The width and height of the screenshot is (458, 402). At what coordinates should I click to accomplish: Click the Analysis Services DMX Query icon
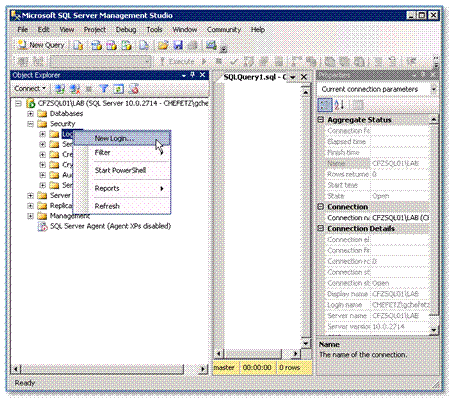click(111, 45)
